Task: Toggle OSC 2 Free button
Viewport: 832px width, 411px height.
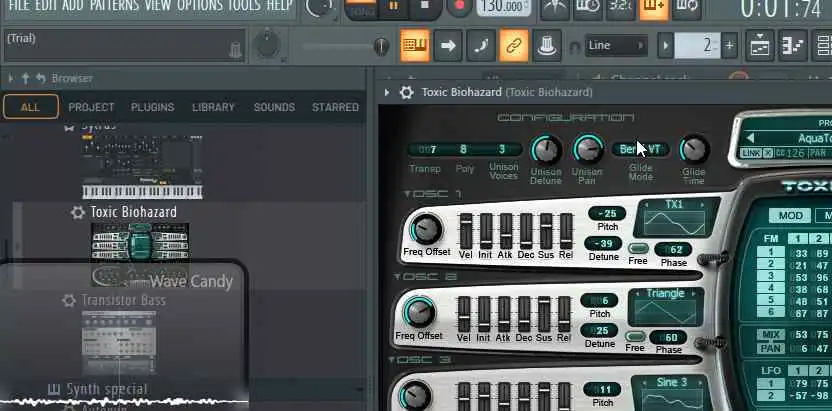Action: point(635,336)
